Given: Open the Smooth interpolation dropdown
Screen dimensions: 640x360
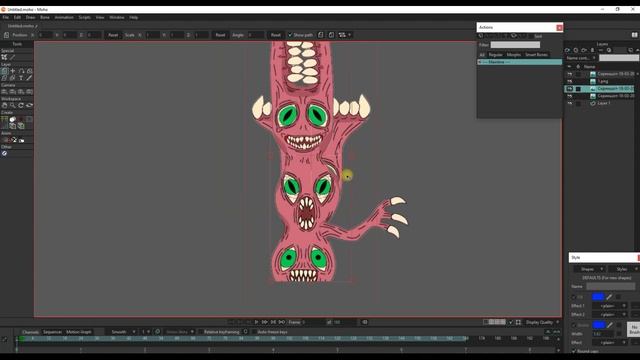Looking at the screenshot, I should (x=123, y=332).
